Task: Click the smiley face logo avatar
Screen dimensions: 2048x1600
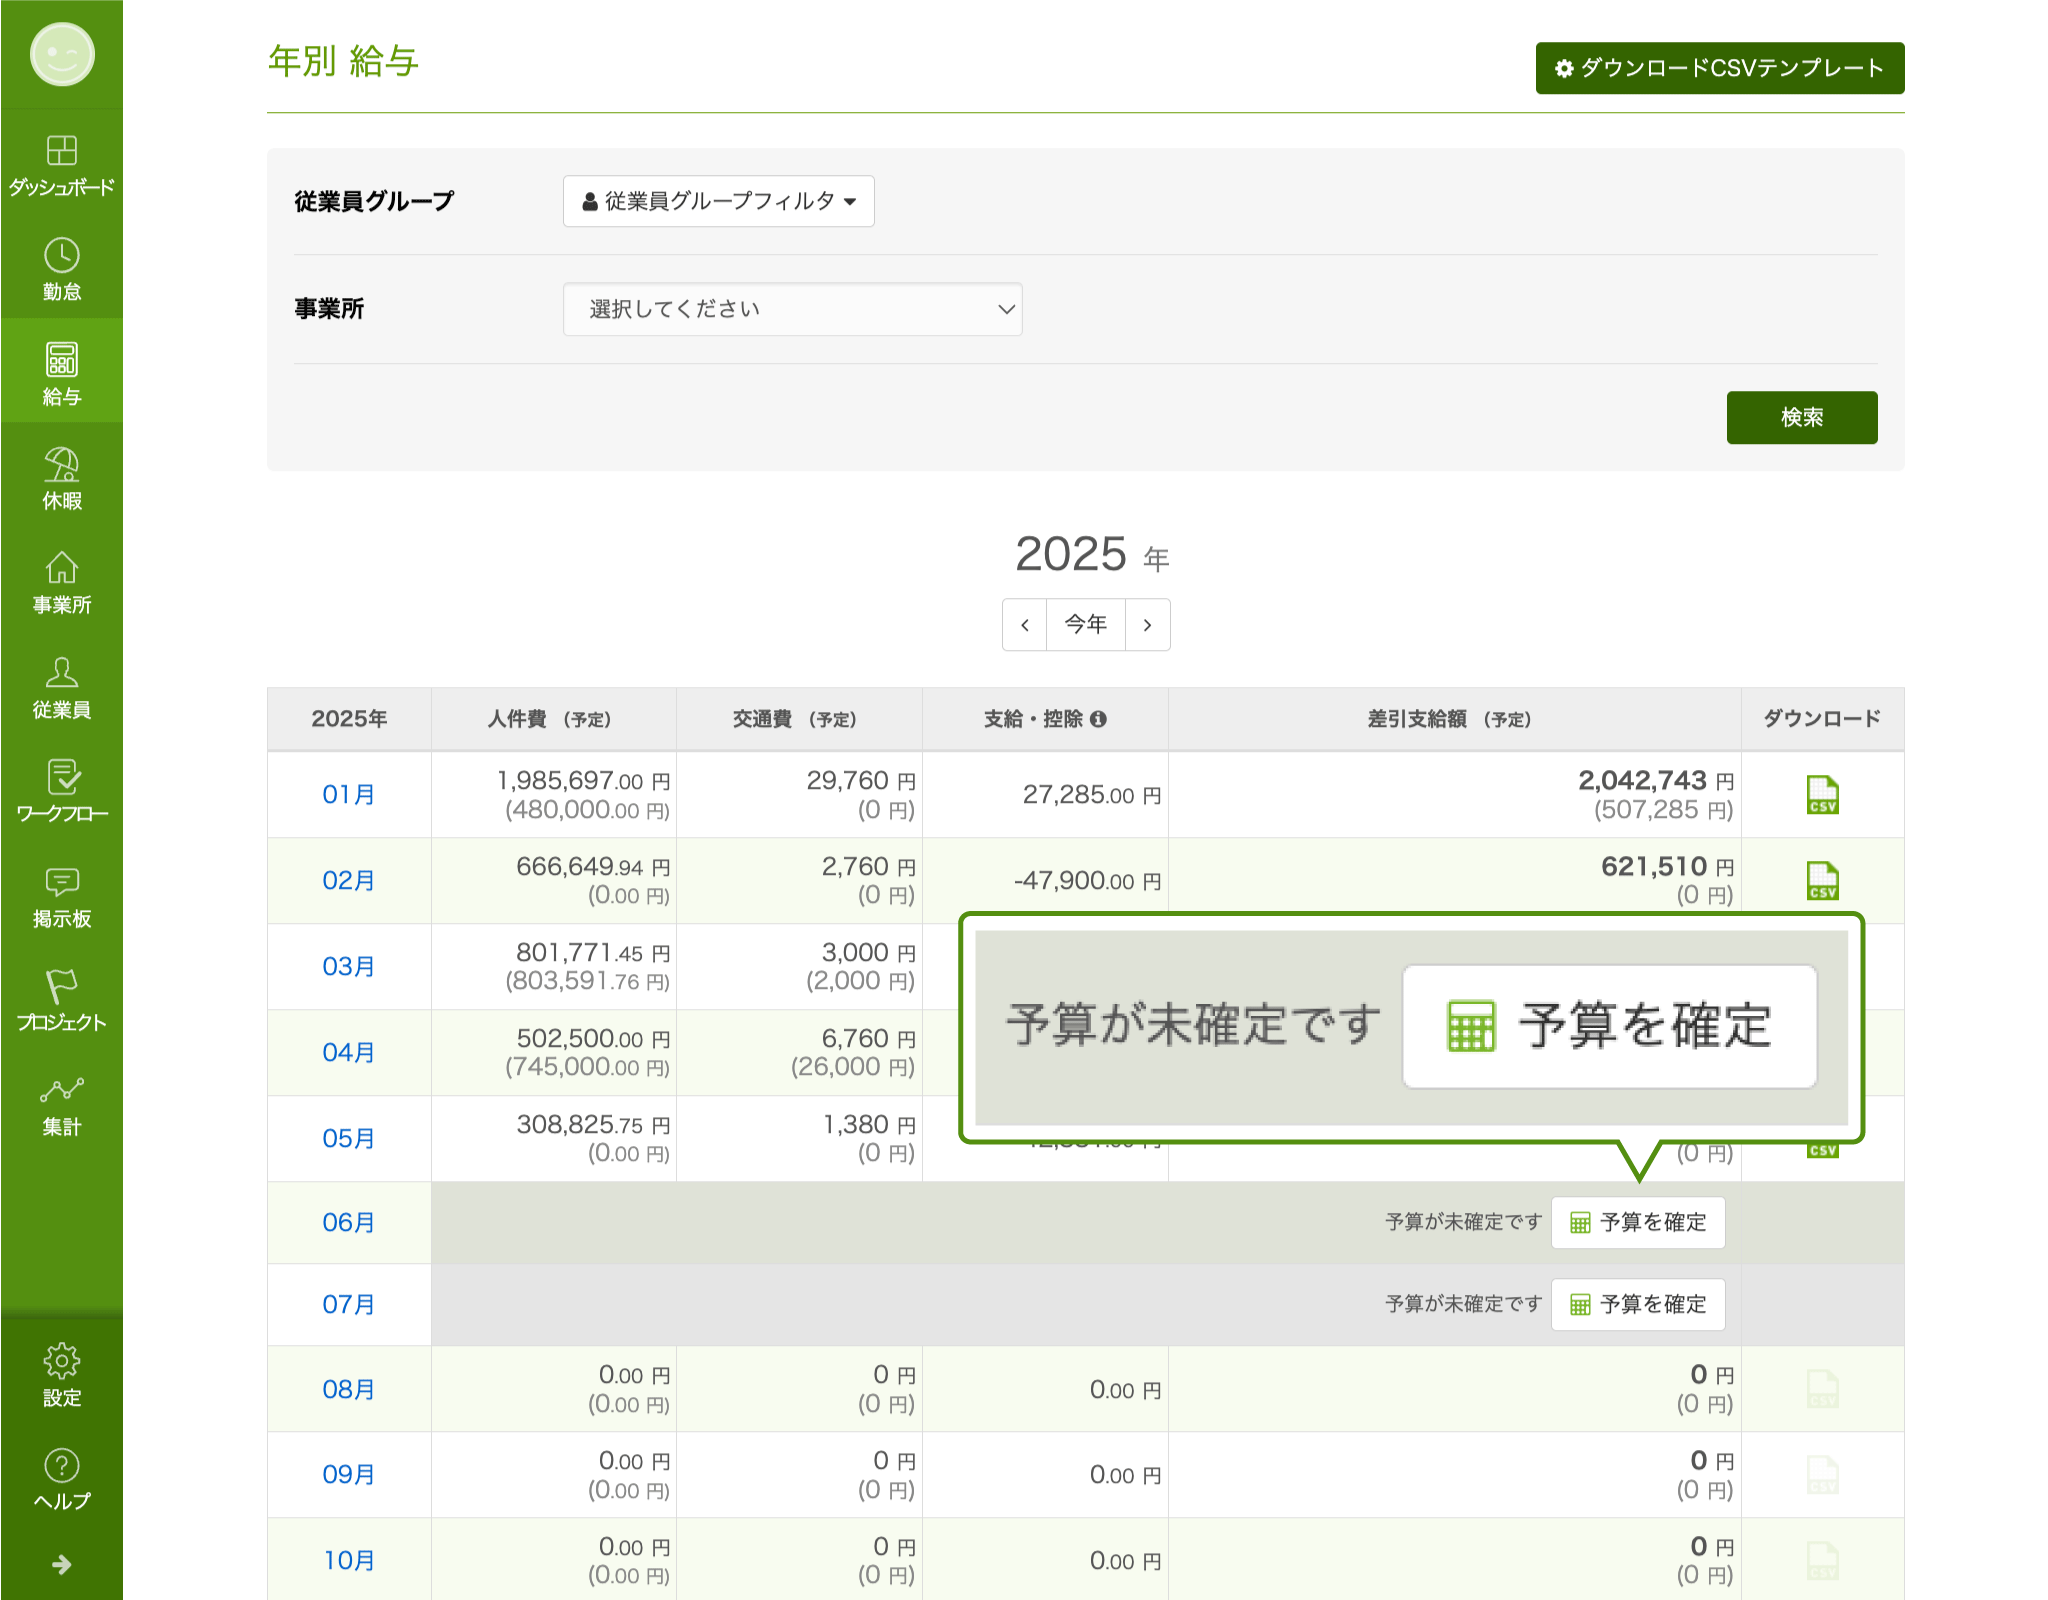Action: (62, 55)
